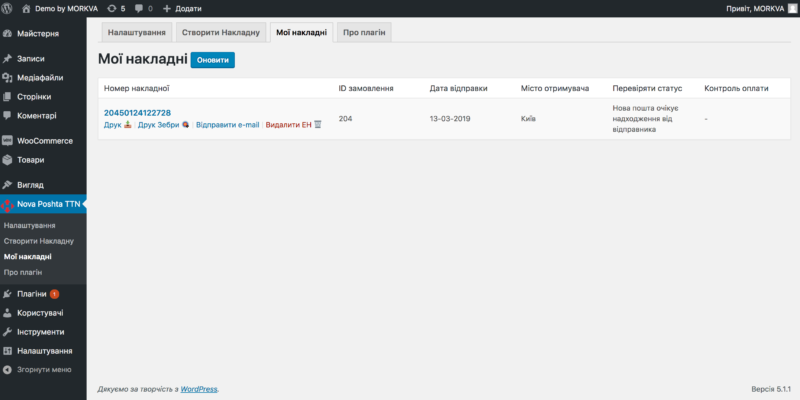Click the Записи pin icon
This screenshot has width=800, height=400.
(x=7, y=59)
